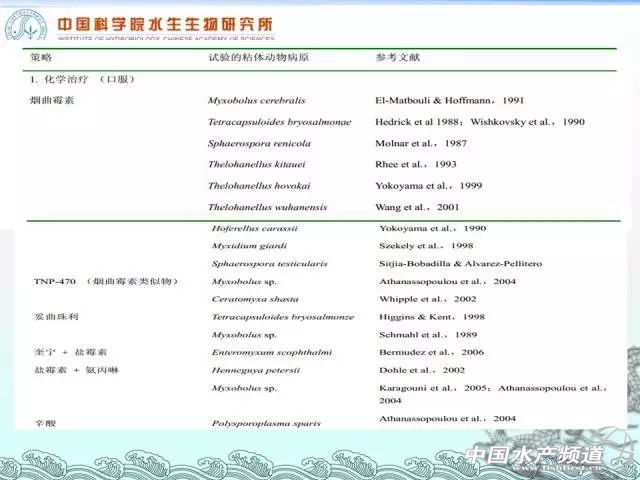Select the 参考文献 column header

(398, 58)
